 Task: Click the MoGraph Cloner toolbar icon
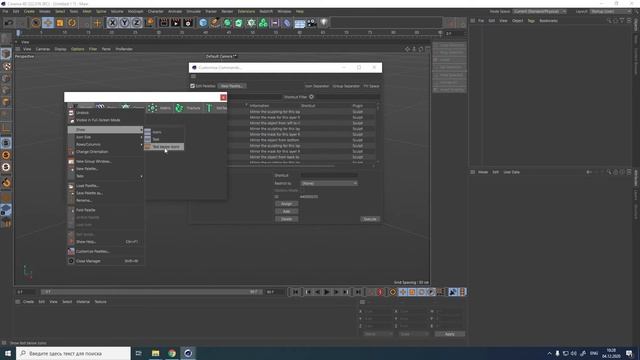(263, 23)
